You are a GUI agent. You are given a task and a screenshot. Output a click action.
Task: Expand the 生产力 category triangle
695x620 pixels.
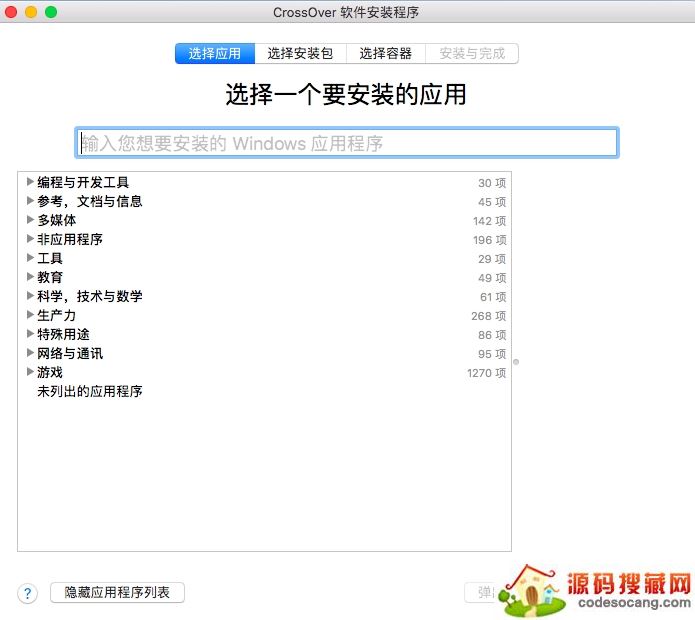[x=30, y=315]
